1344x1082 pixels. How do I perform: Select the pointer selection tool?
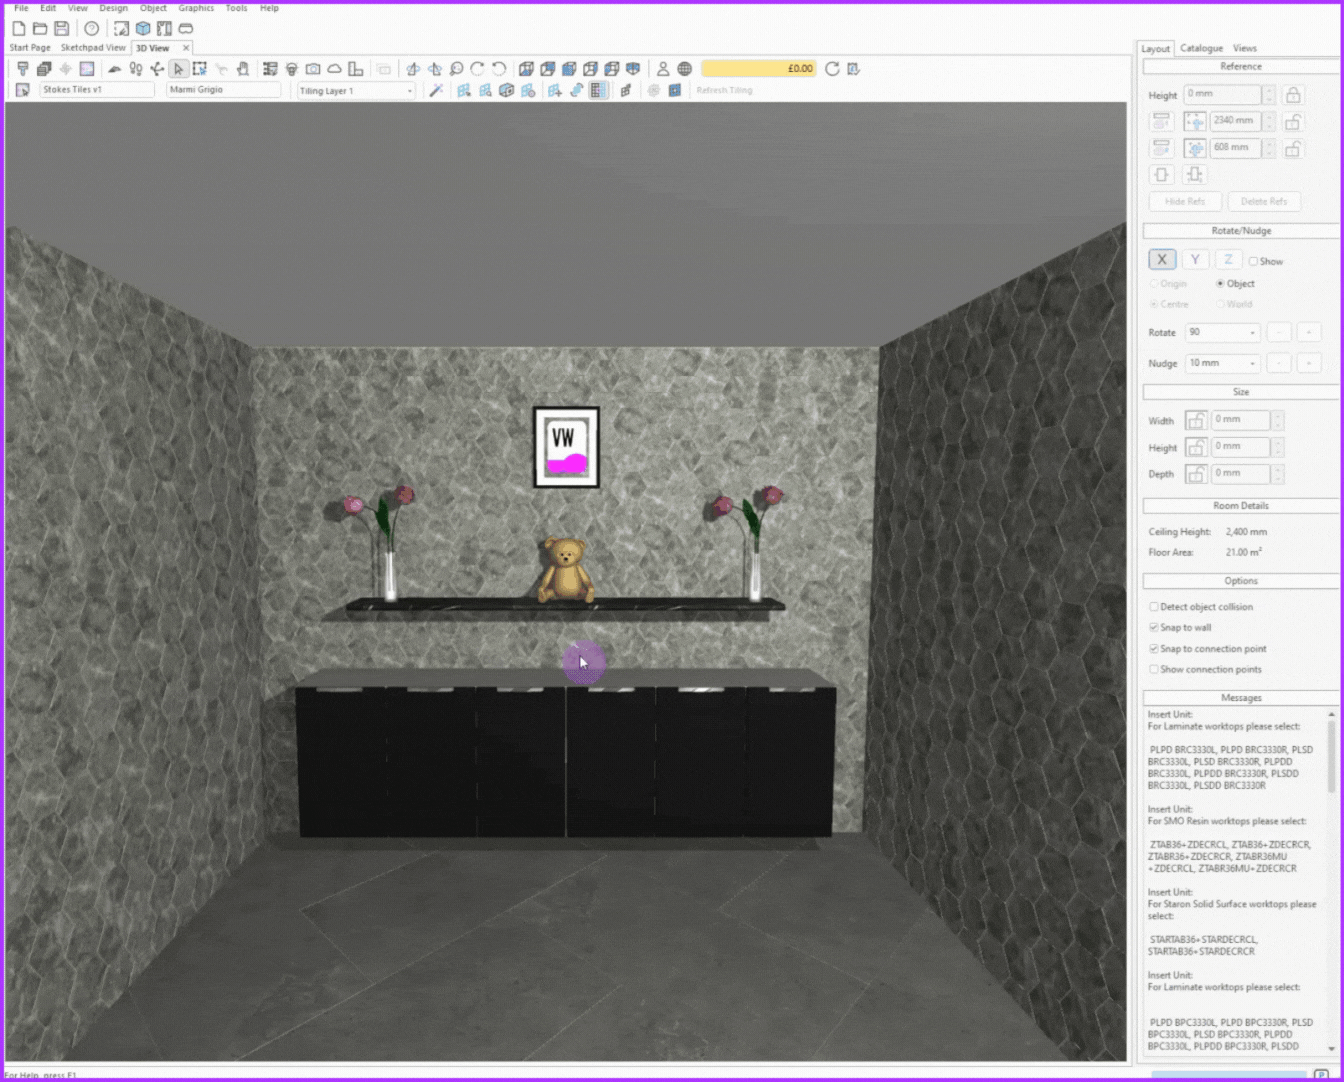coord(178,69)
